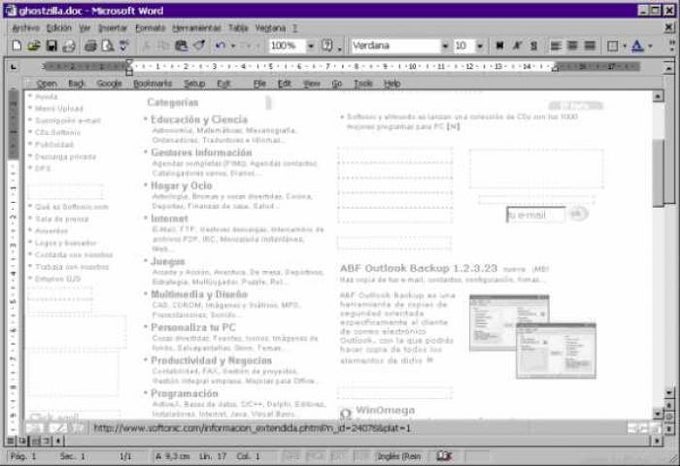680x466 pixels.
Task: Switch to Normal view icon at bottom left
Action: [x=10, y=441]
